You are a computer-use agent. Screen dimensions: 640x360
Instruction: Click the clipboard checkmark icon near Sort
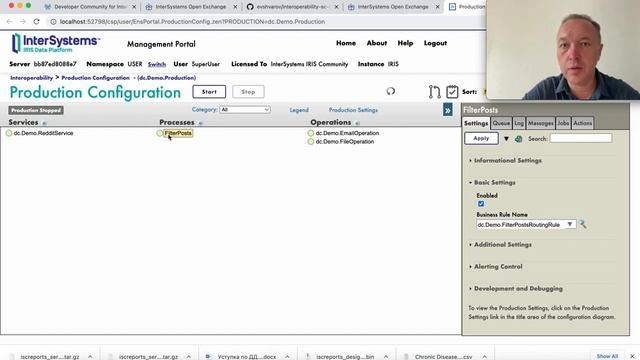[452, 92]
